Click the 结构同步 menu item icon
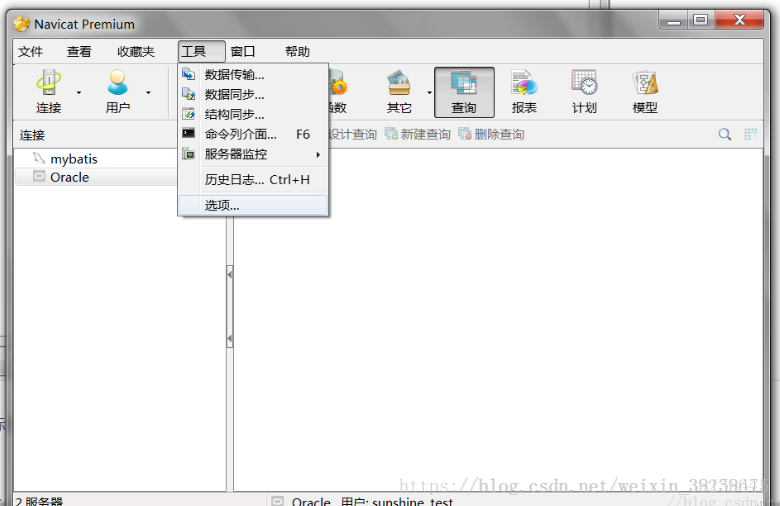Viewport: 780px width, 506px height. (189, 114)
